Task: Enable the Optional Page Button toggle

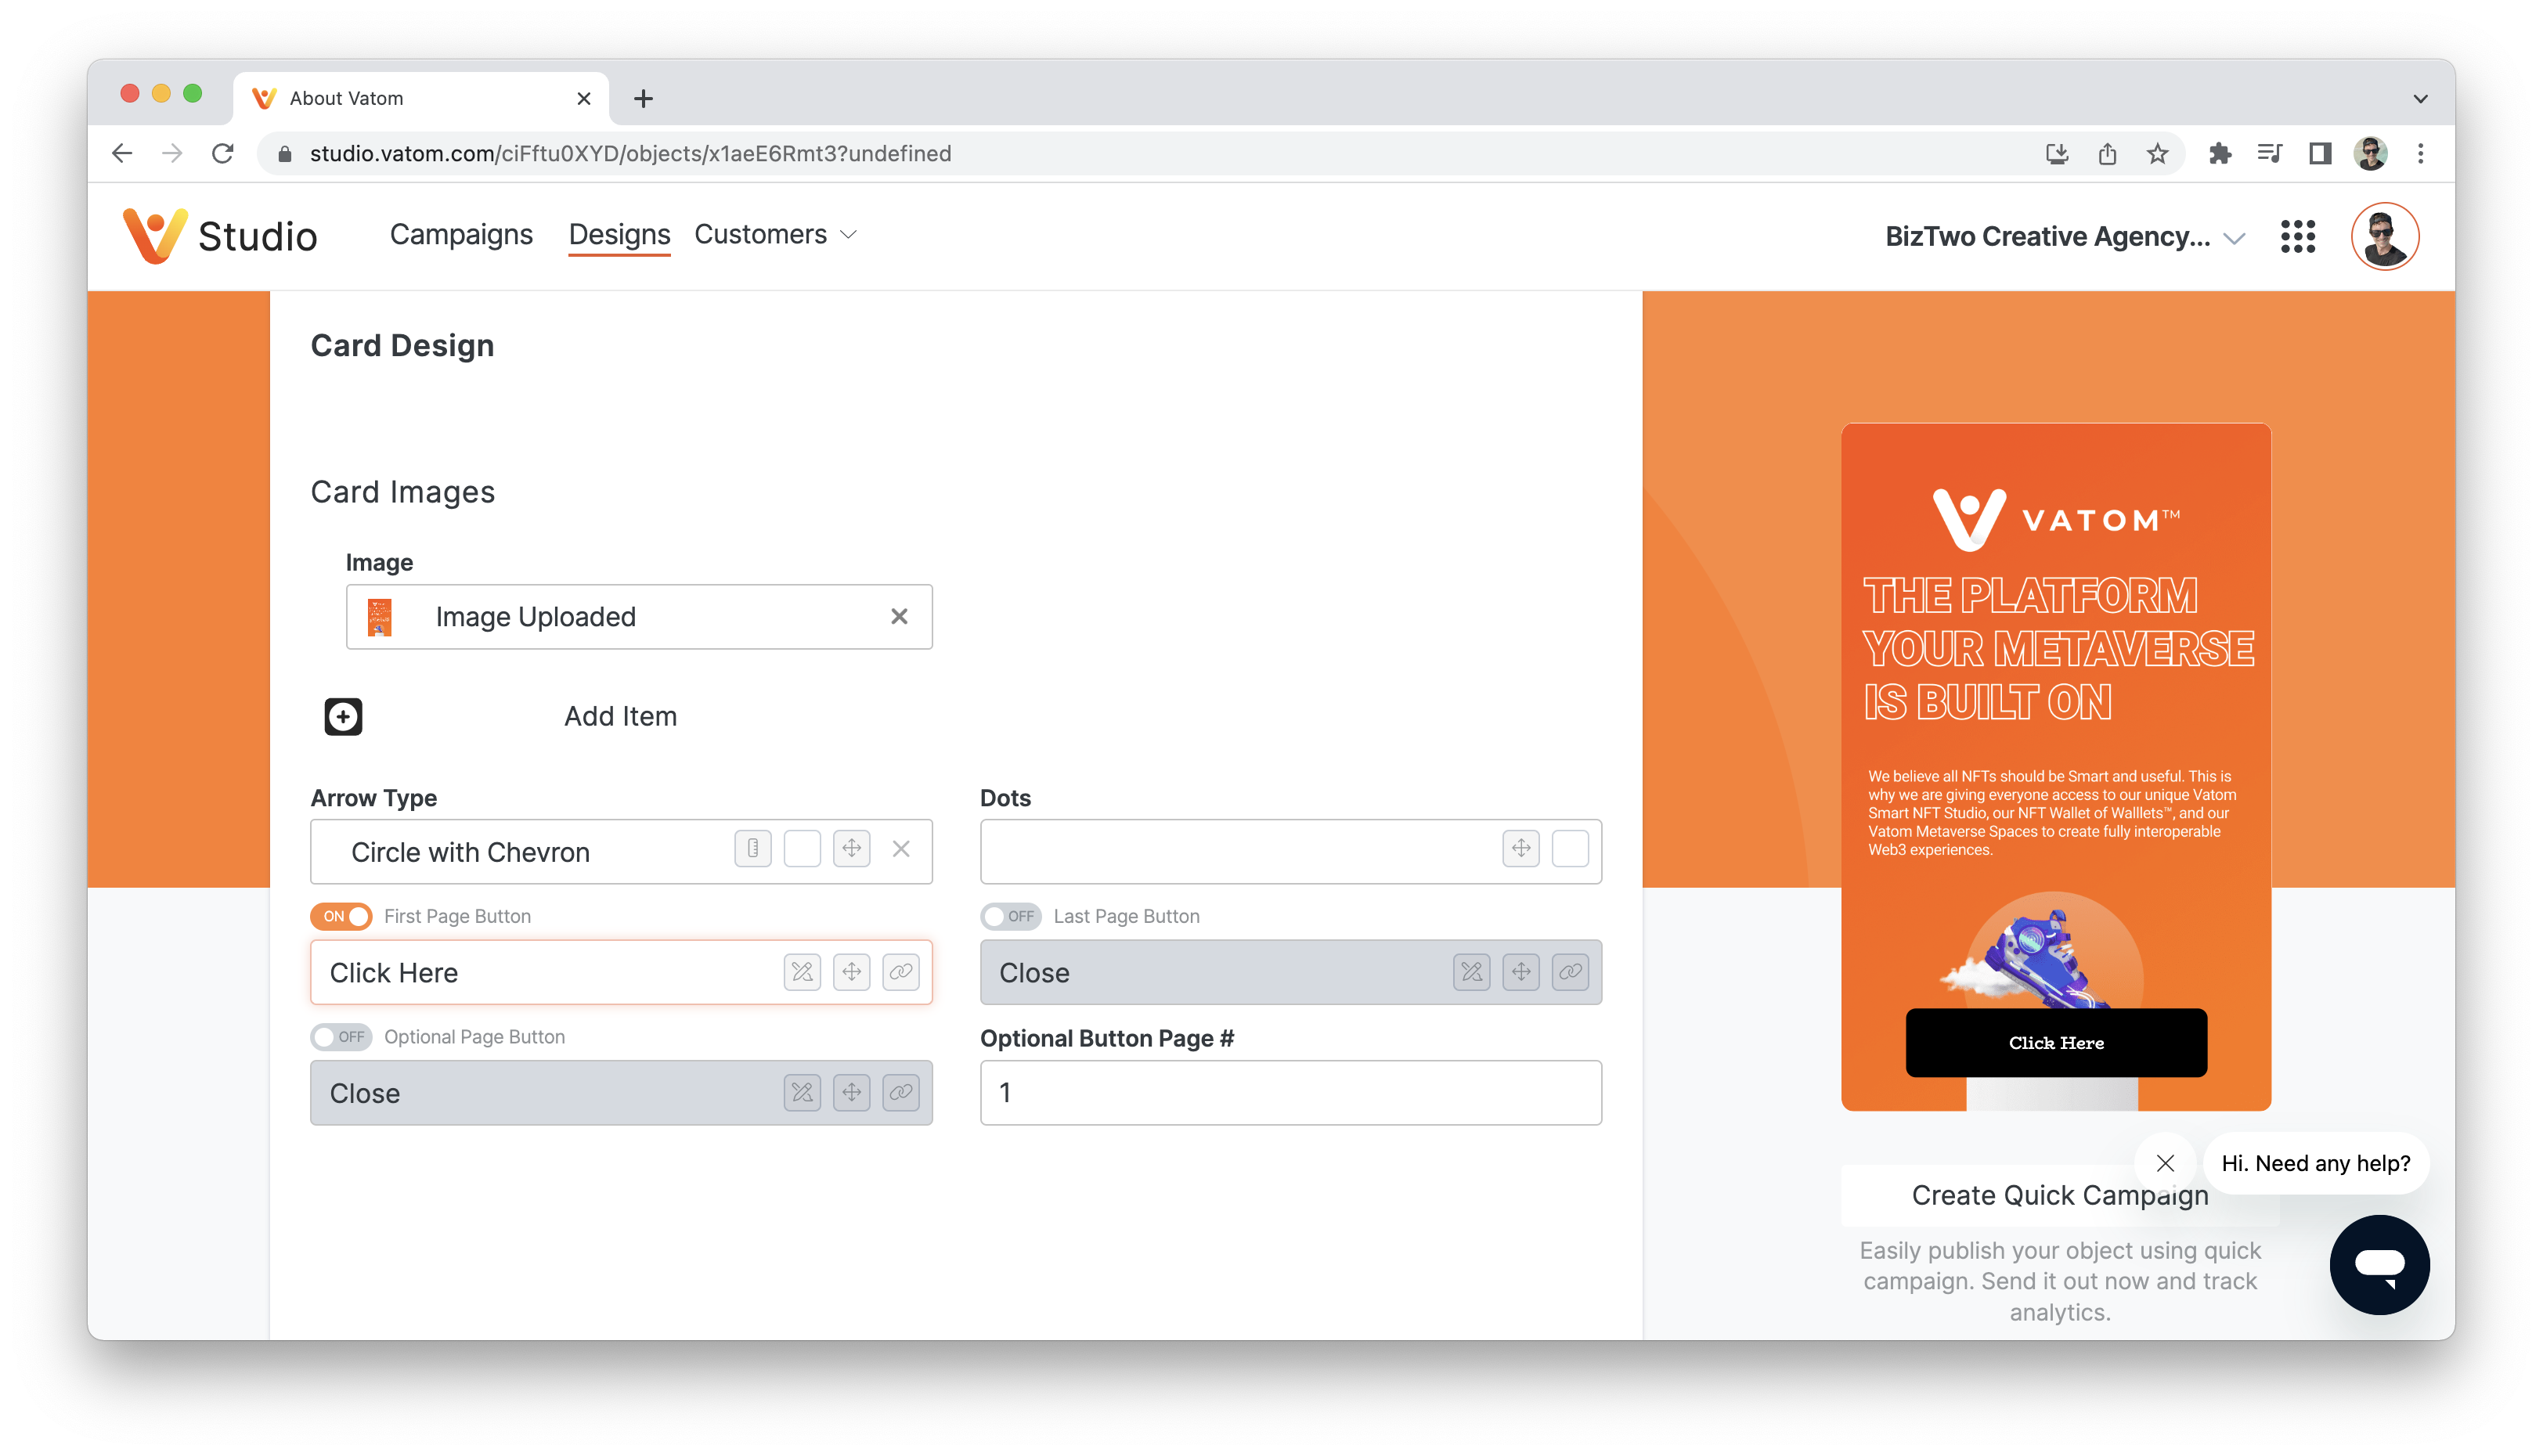Action: pos(341,1037)
